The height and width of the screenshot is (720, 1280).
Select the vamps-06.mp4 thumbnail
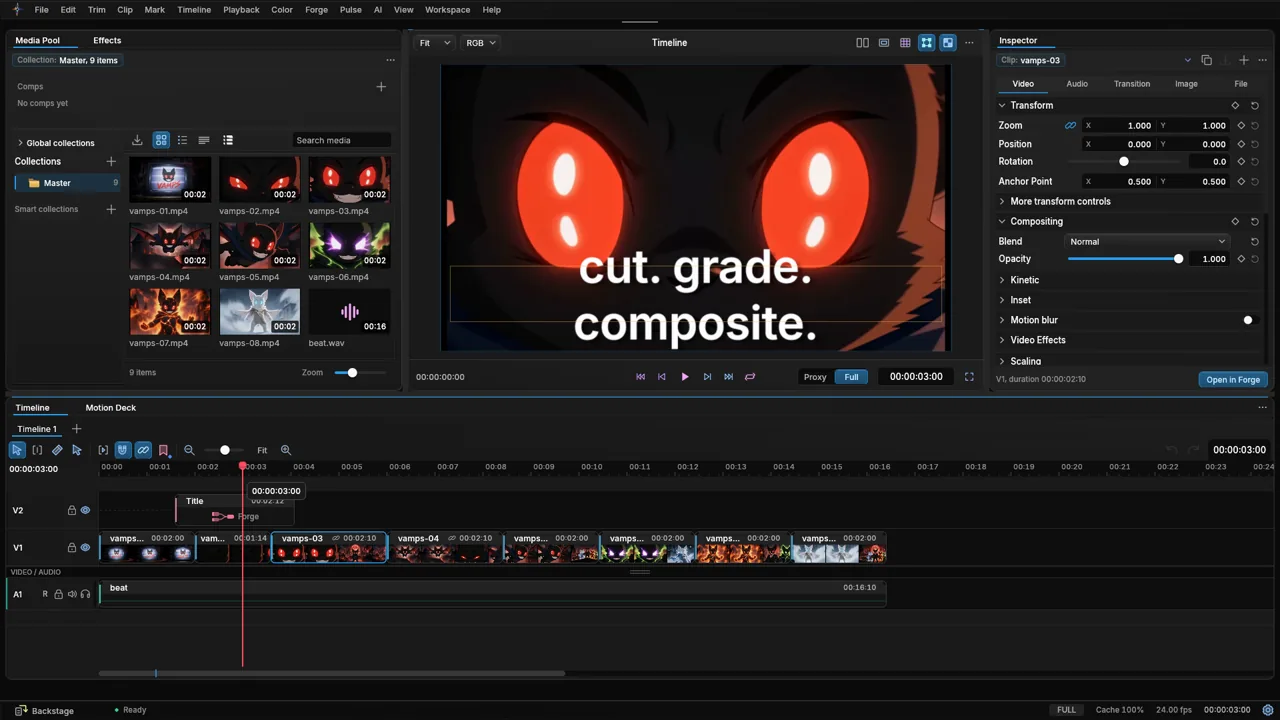pos(349,246)
